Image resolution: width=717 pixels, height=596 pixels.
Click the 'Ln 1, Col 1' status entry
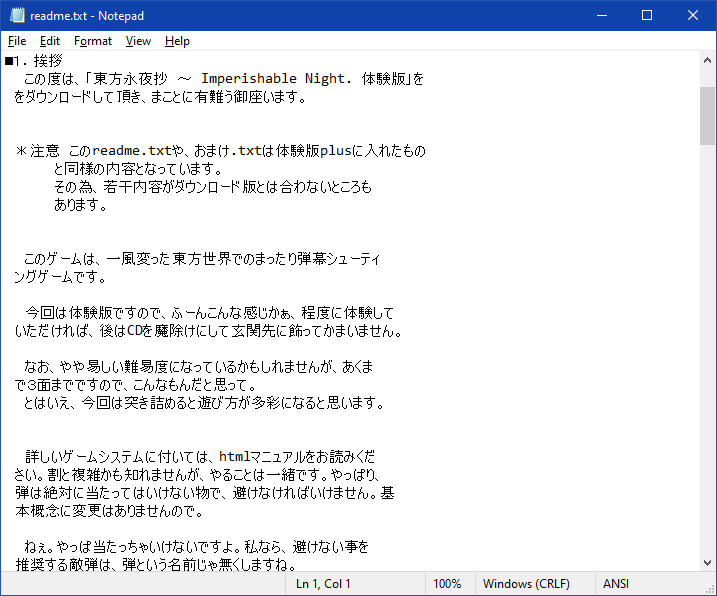click(323, 584)
